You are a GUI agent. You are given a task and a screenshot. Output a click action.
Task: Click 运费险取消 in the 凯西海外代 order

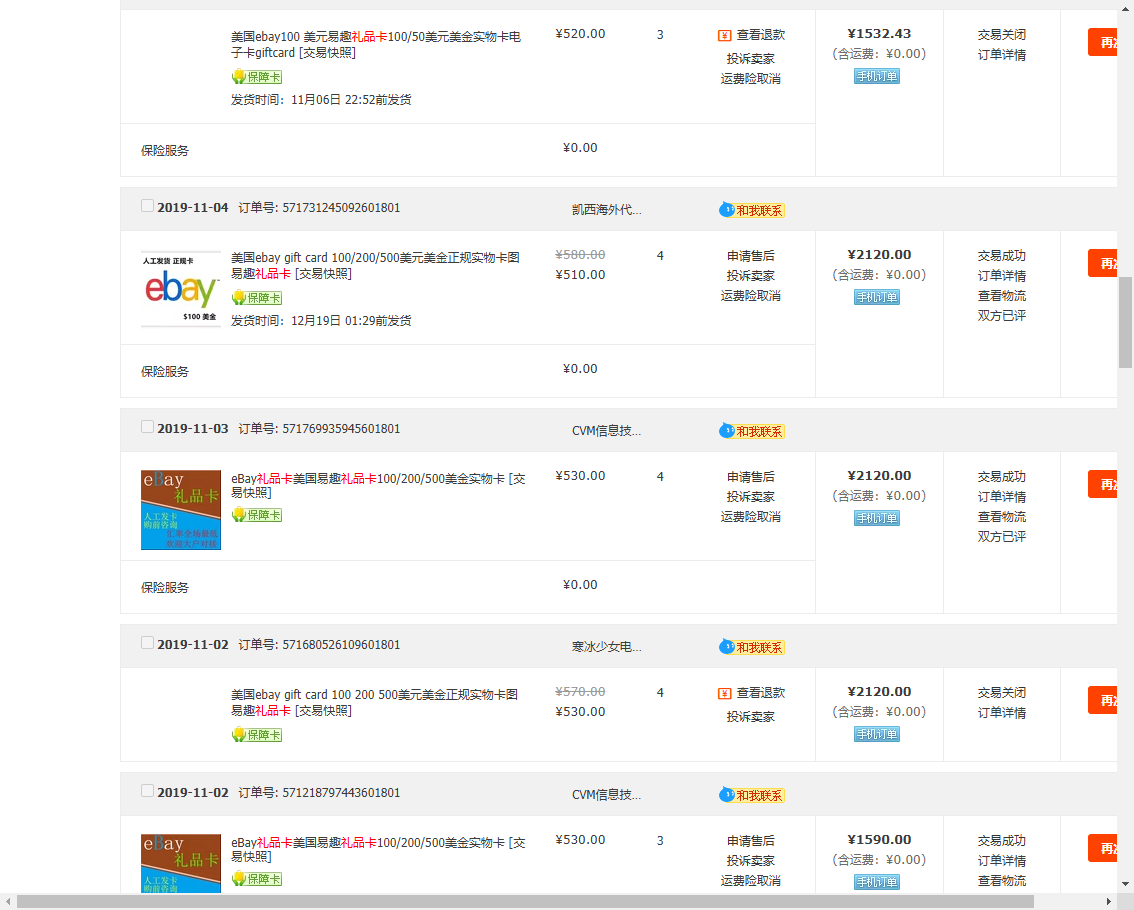(751, 296)
